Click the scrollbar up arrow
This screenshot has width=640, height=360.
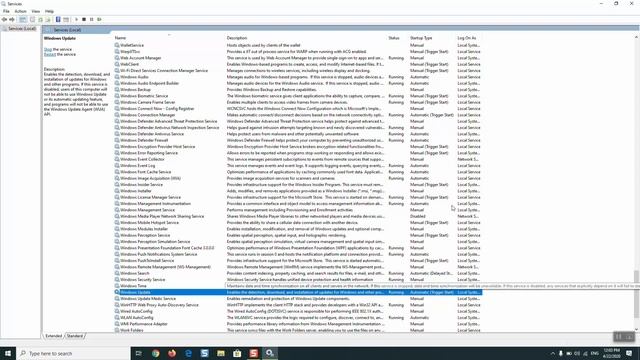(x=636, y=38)
